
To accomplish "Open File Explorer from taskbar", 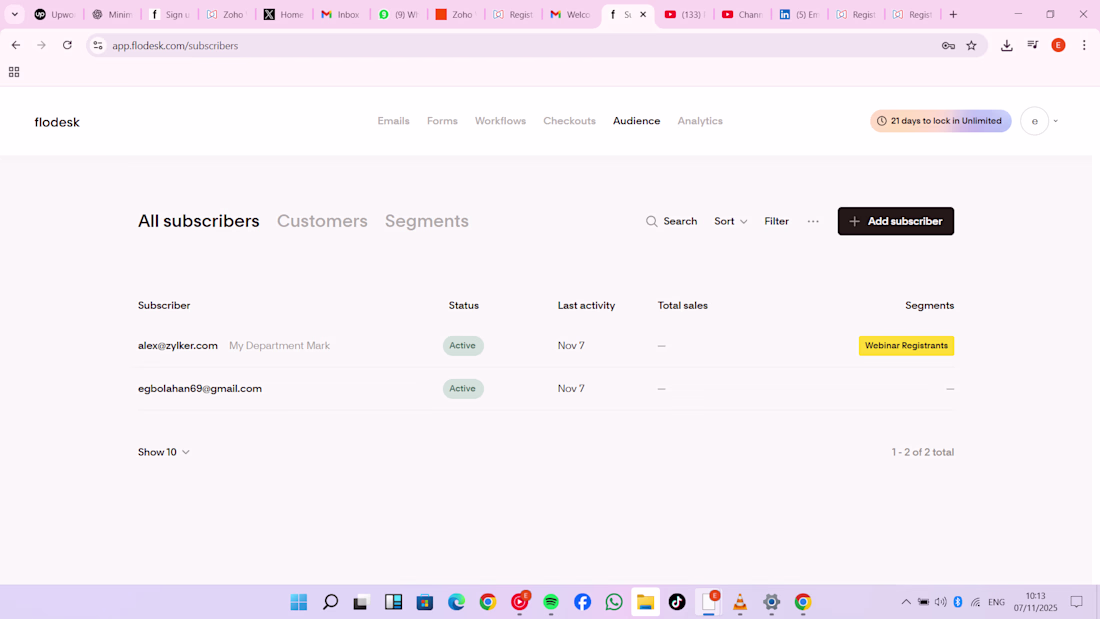I will pyautogui.click(x=645, y=602).
